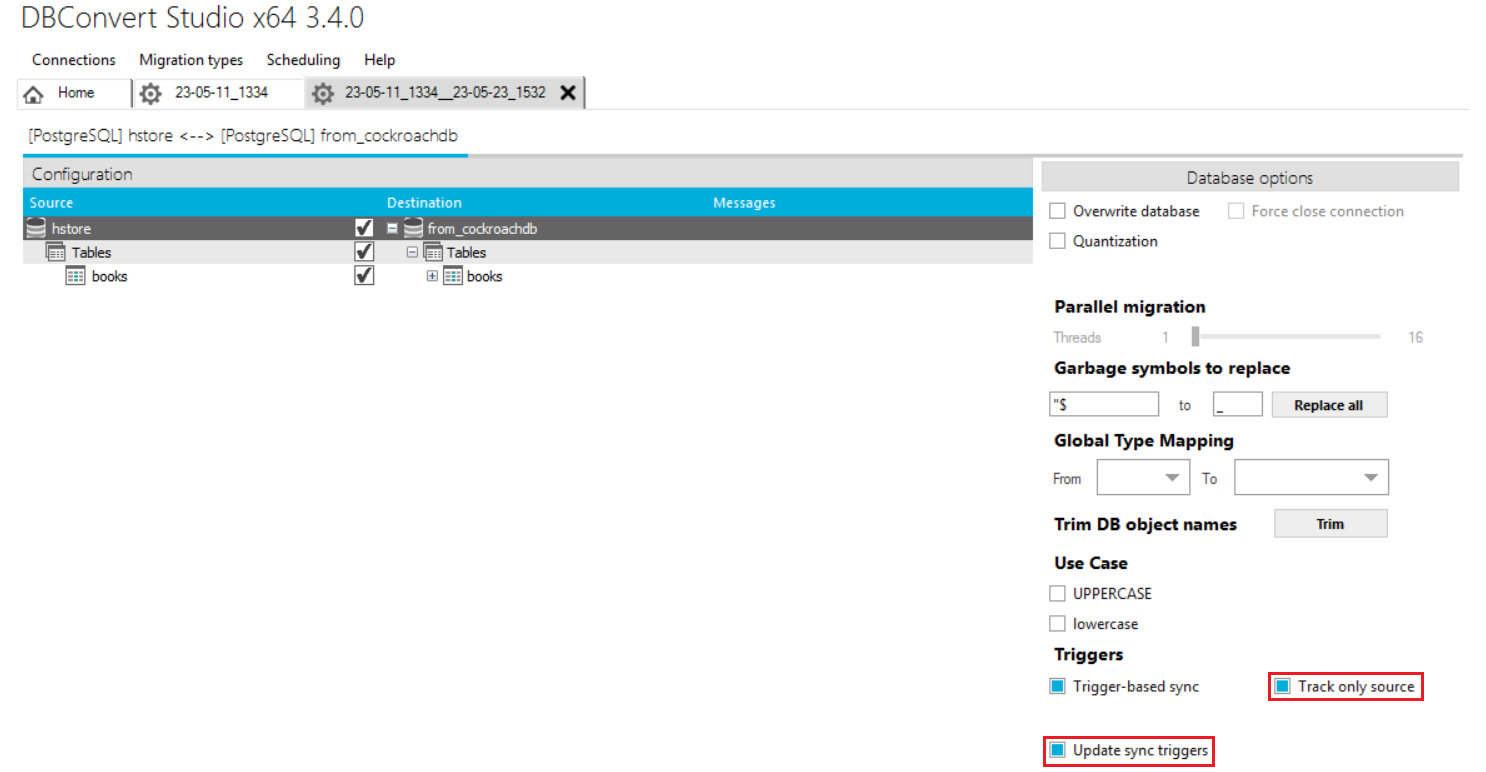This screenshot has width=1486, height=772.
Task: Focus the Garbage symbols input field
Action: 1104,405
